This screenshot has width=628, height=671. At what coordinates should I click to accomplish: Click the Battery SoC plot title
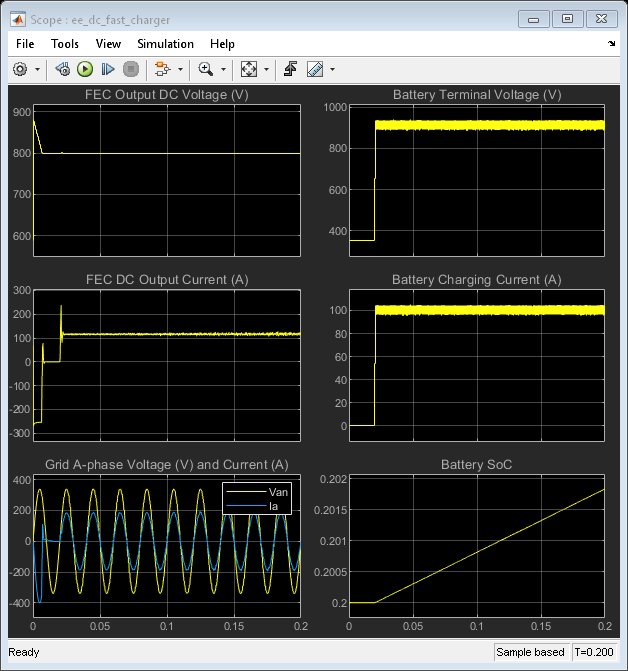click(477, 464)
